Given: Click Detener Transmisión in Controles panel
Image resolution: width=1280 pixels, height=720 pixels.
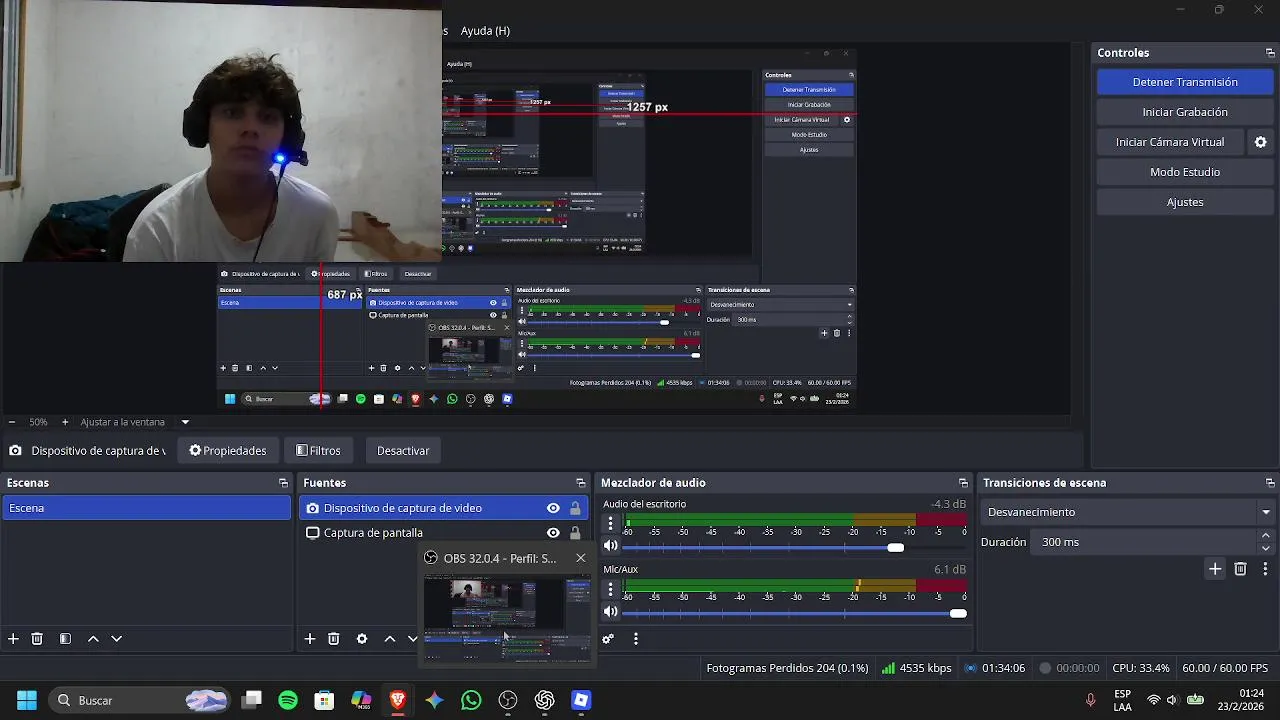Looking at the screenshot, I should (1185, 82).
